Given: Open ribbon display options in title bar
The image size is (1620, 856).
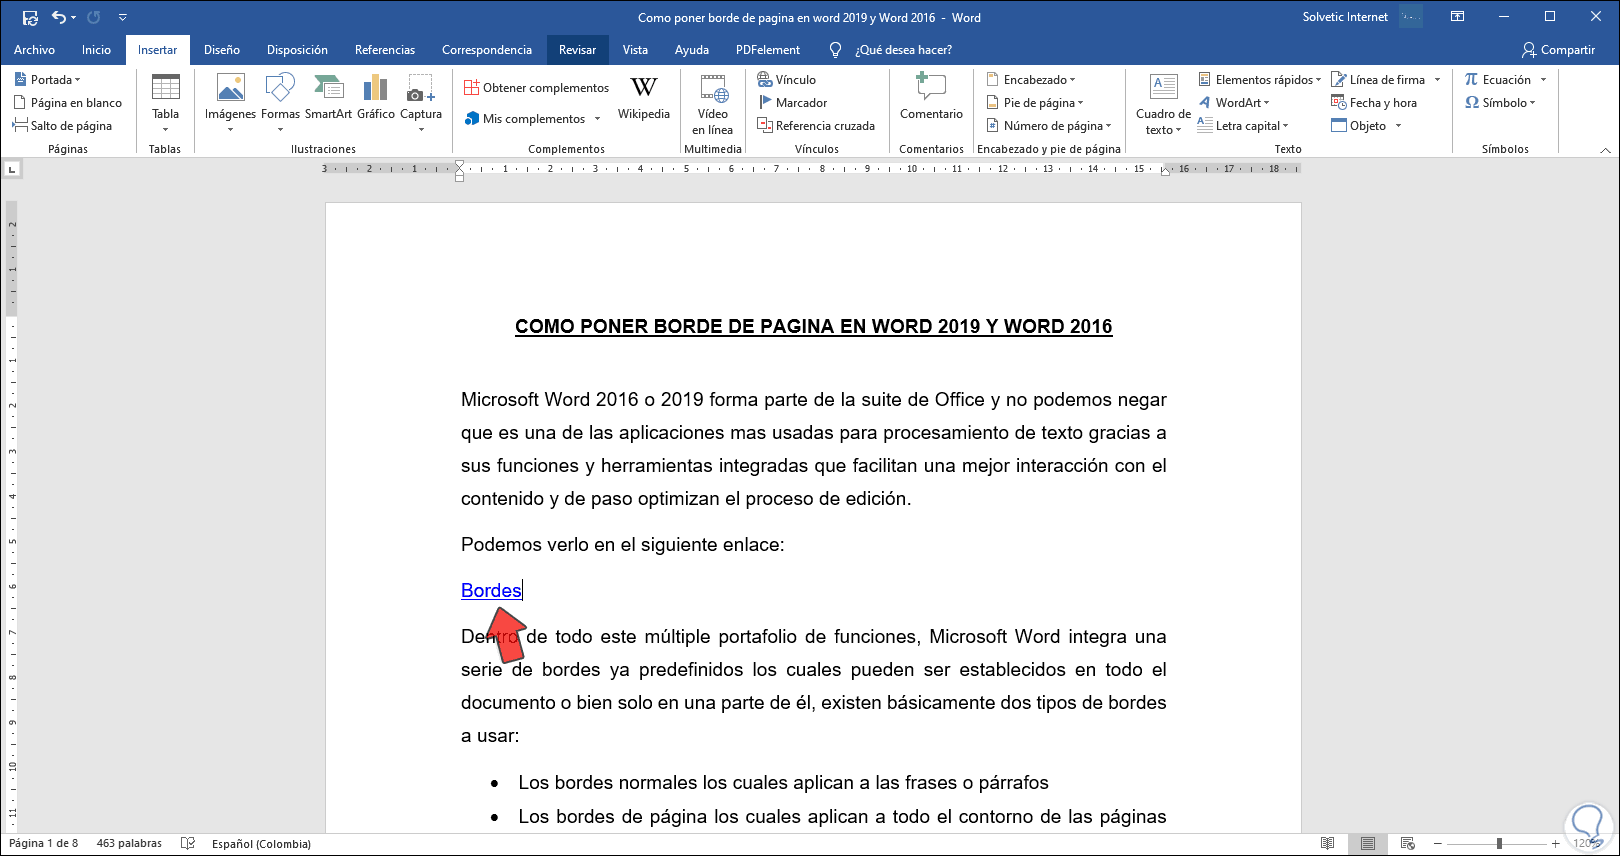Looking at the screenshot, I should (1458, 17).
